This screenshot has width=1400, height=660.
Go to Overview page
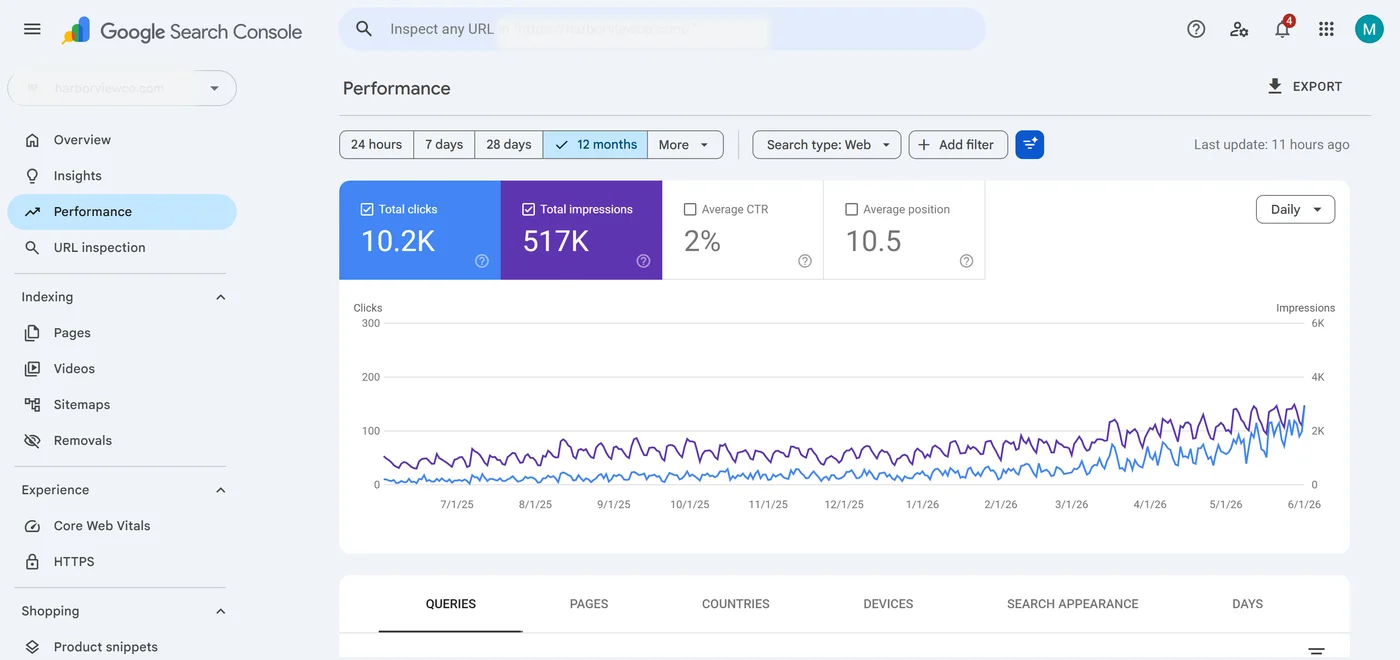122,140
